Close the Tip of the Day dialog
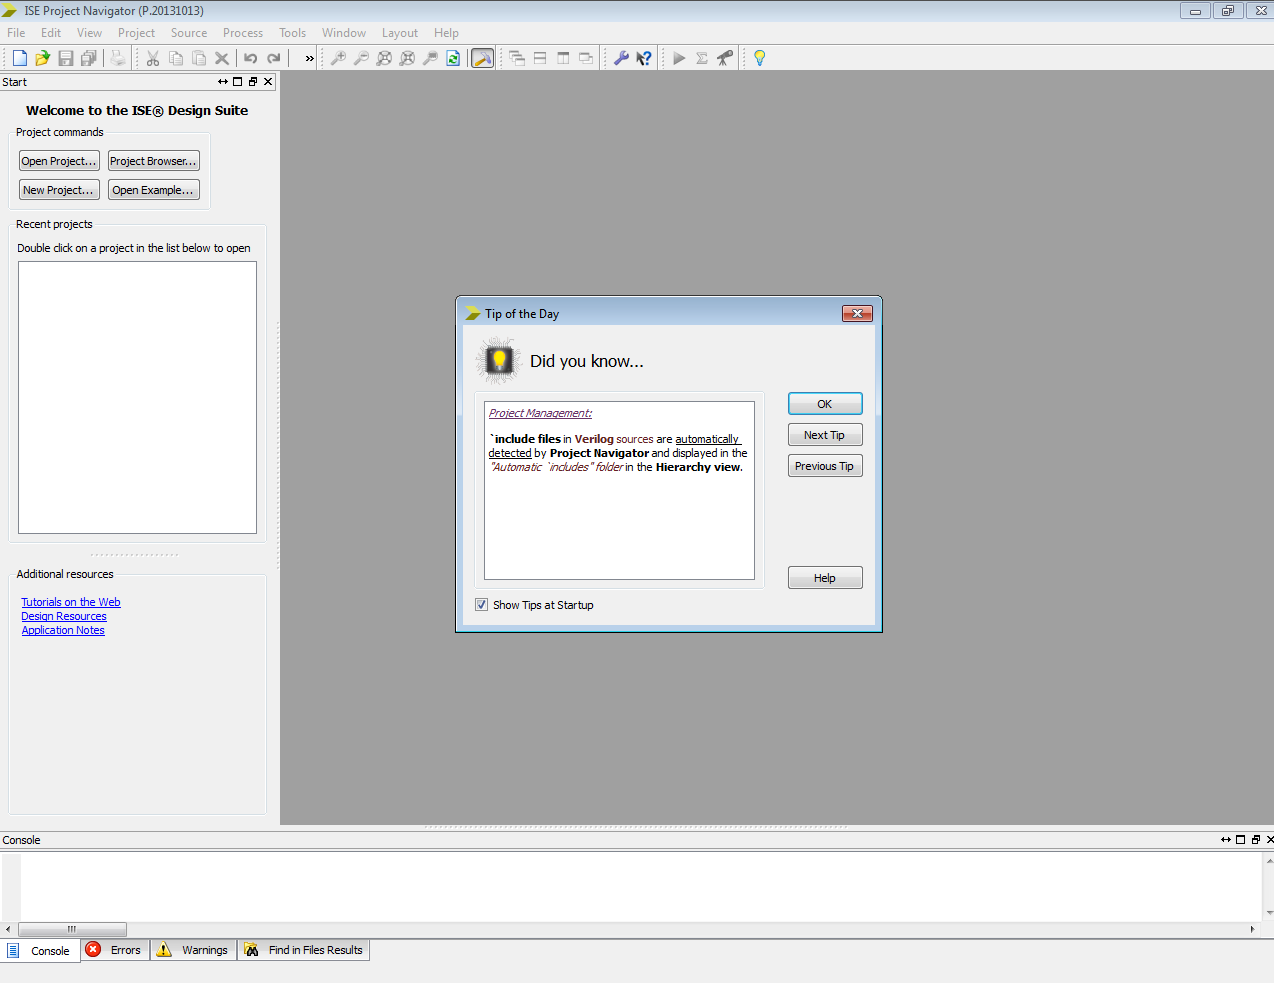Screen dimensions: 1274x983 click(x=857, y=314)
